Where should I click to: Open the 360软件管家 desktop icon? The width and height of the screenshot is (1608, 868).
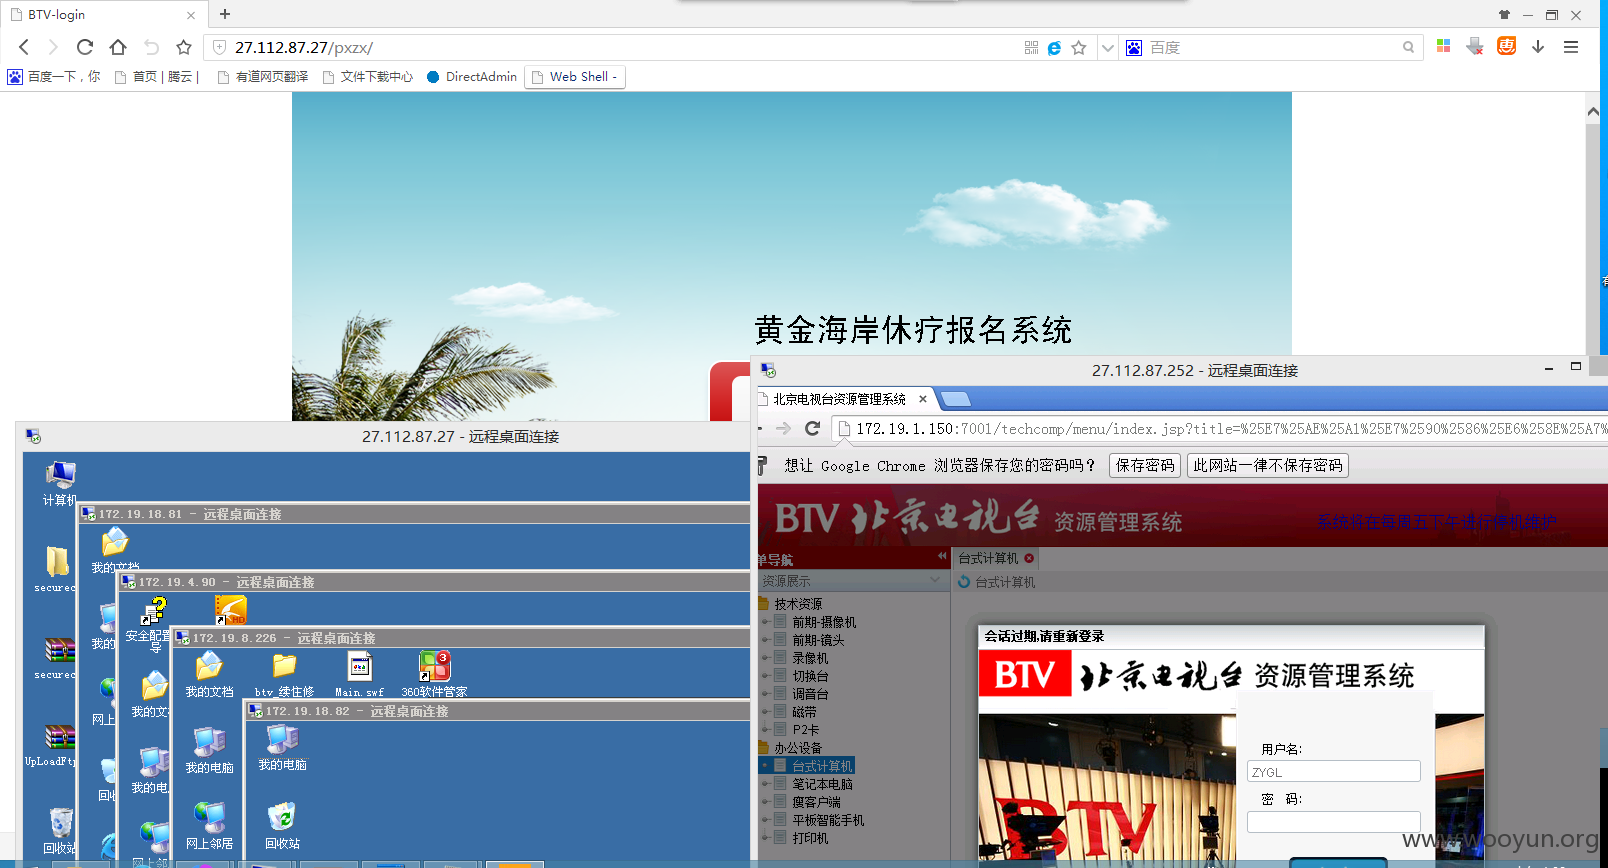tap(434, 674)
